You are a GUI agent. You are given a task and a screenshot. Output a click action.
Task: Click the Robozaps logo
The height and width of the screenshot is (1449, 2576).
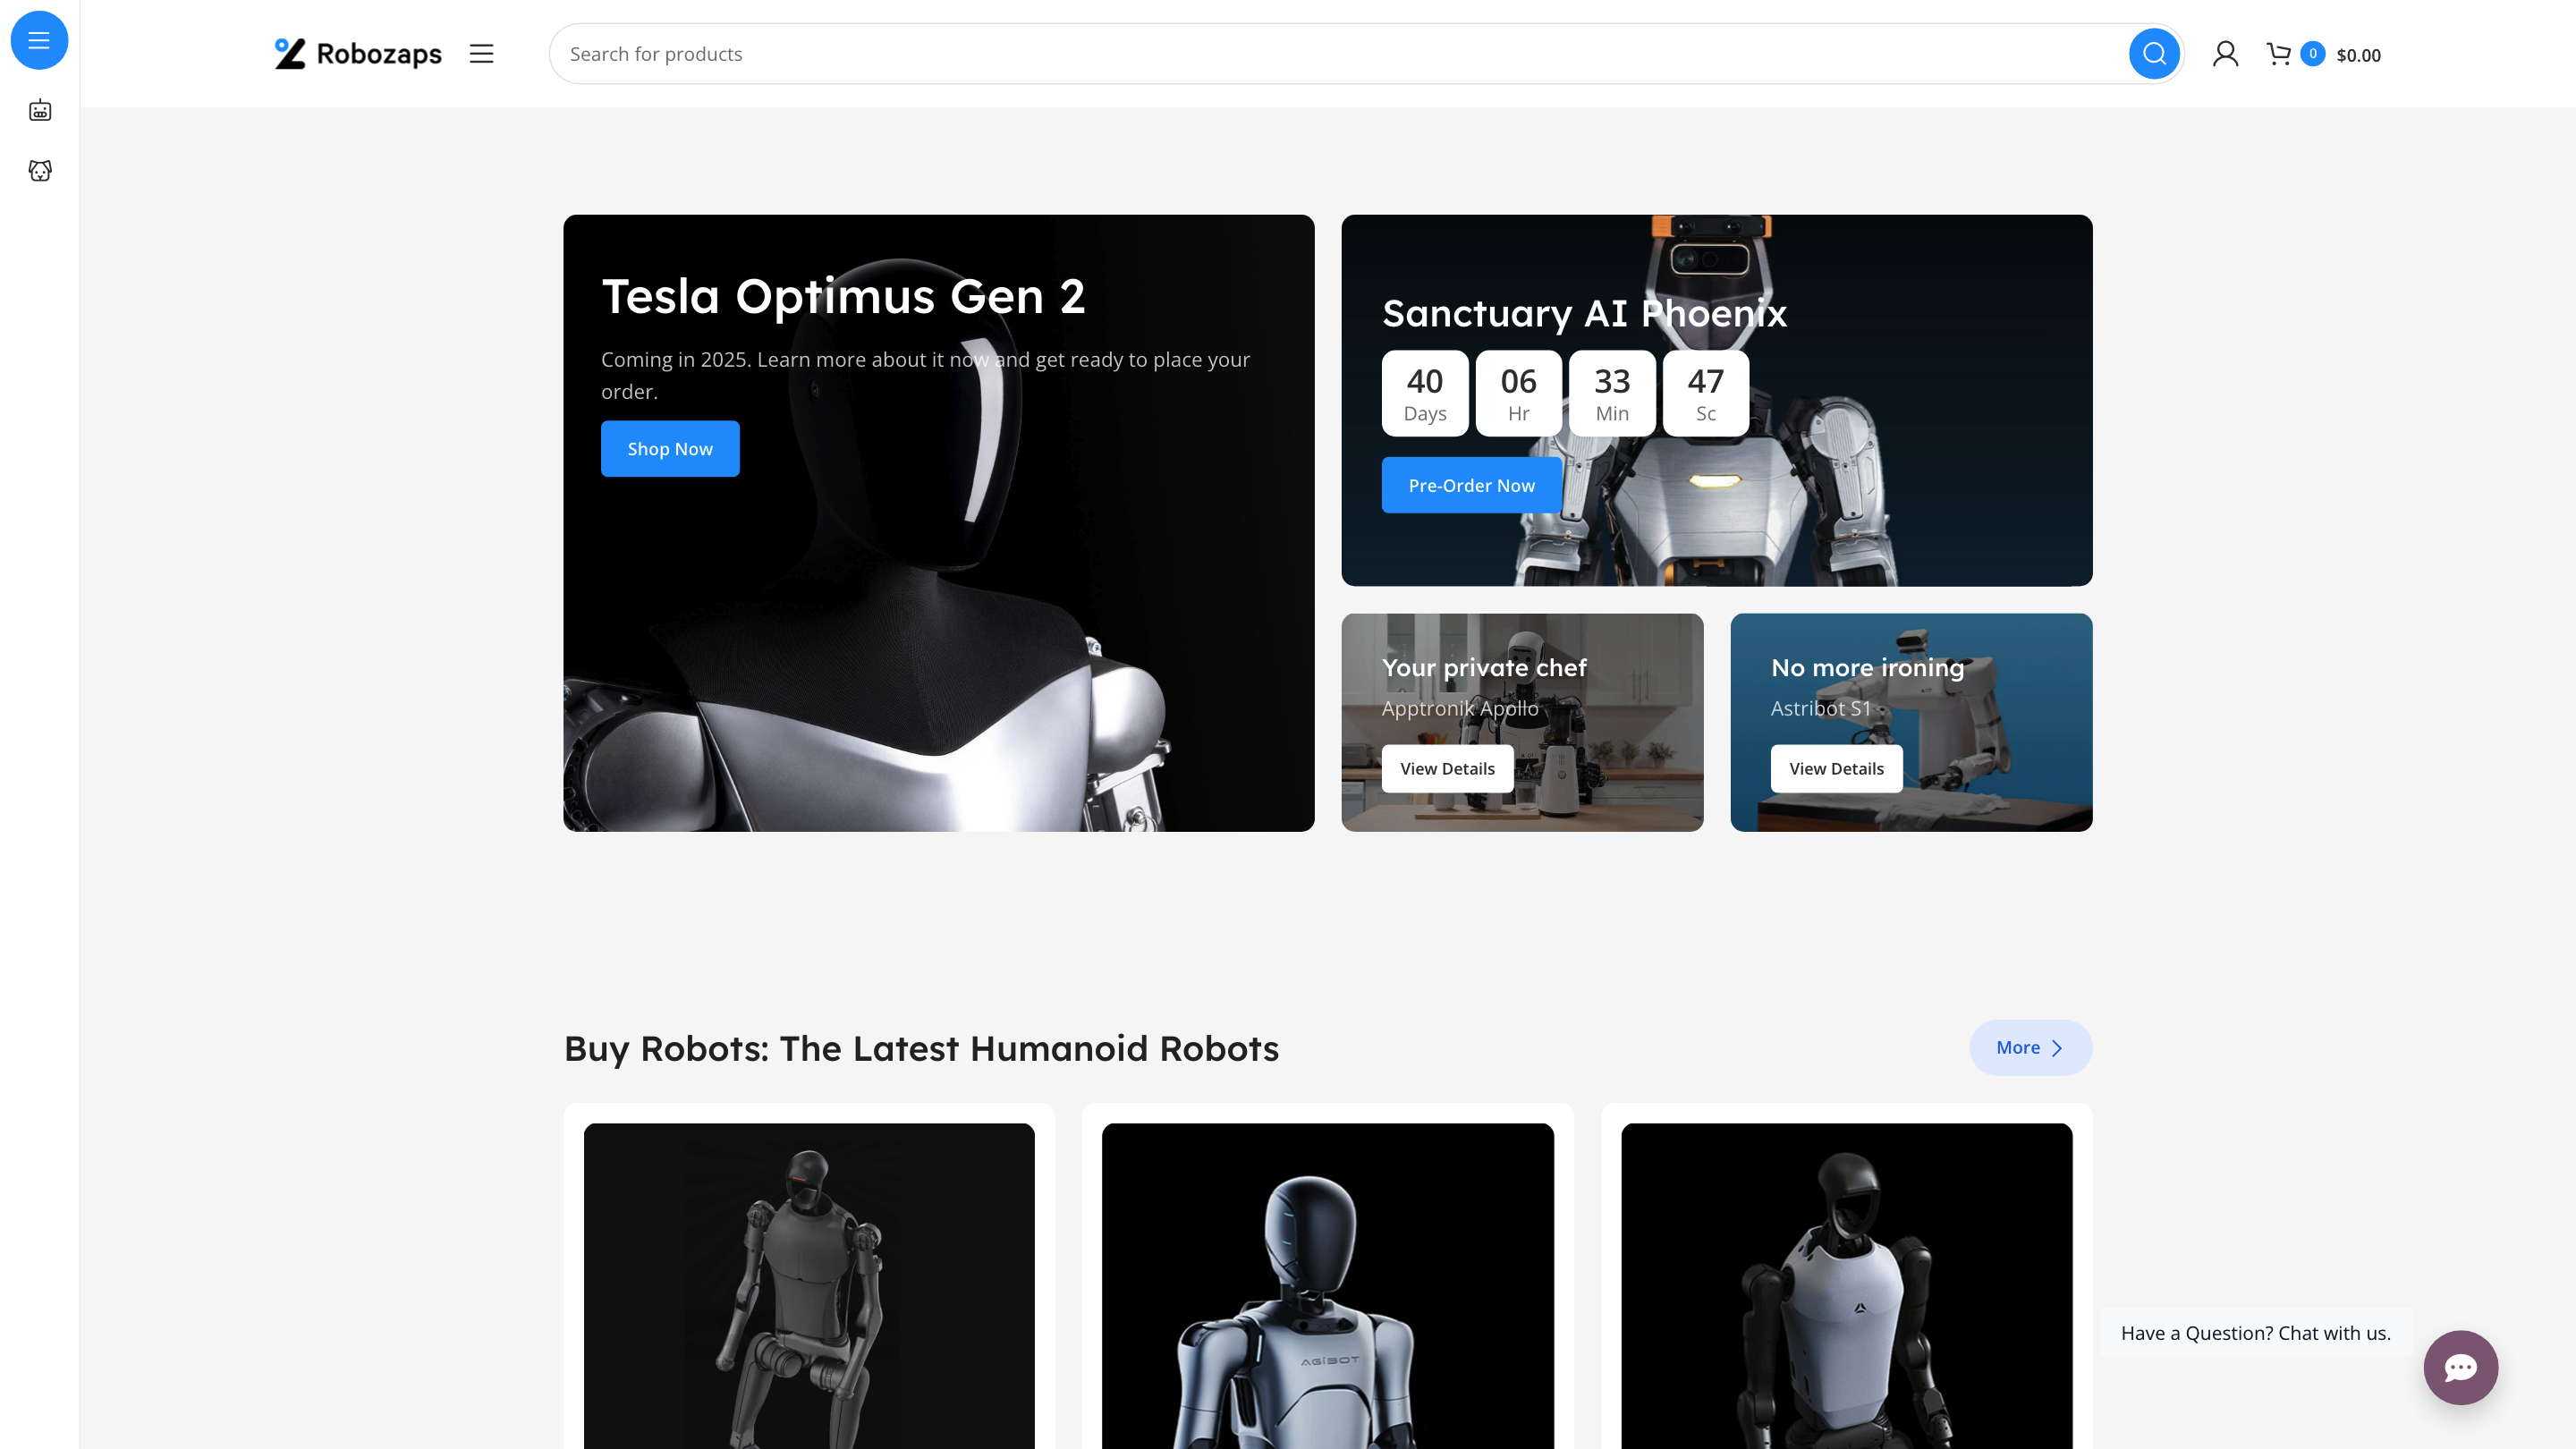[358, 54]
